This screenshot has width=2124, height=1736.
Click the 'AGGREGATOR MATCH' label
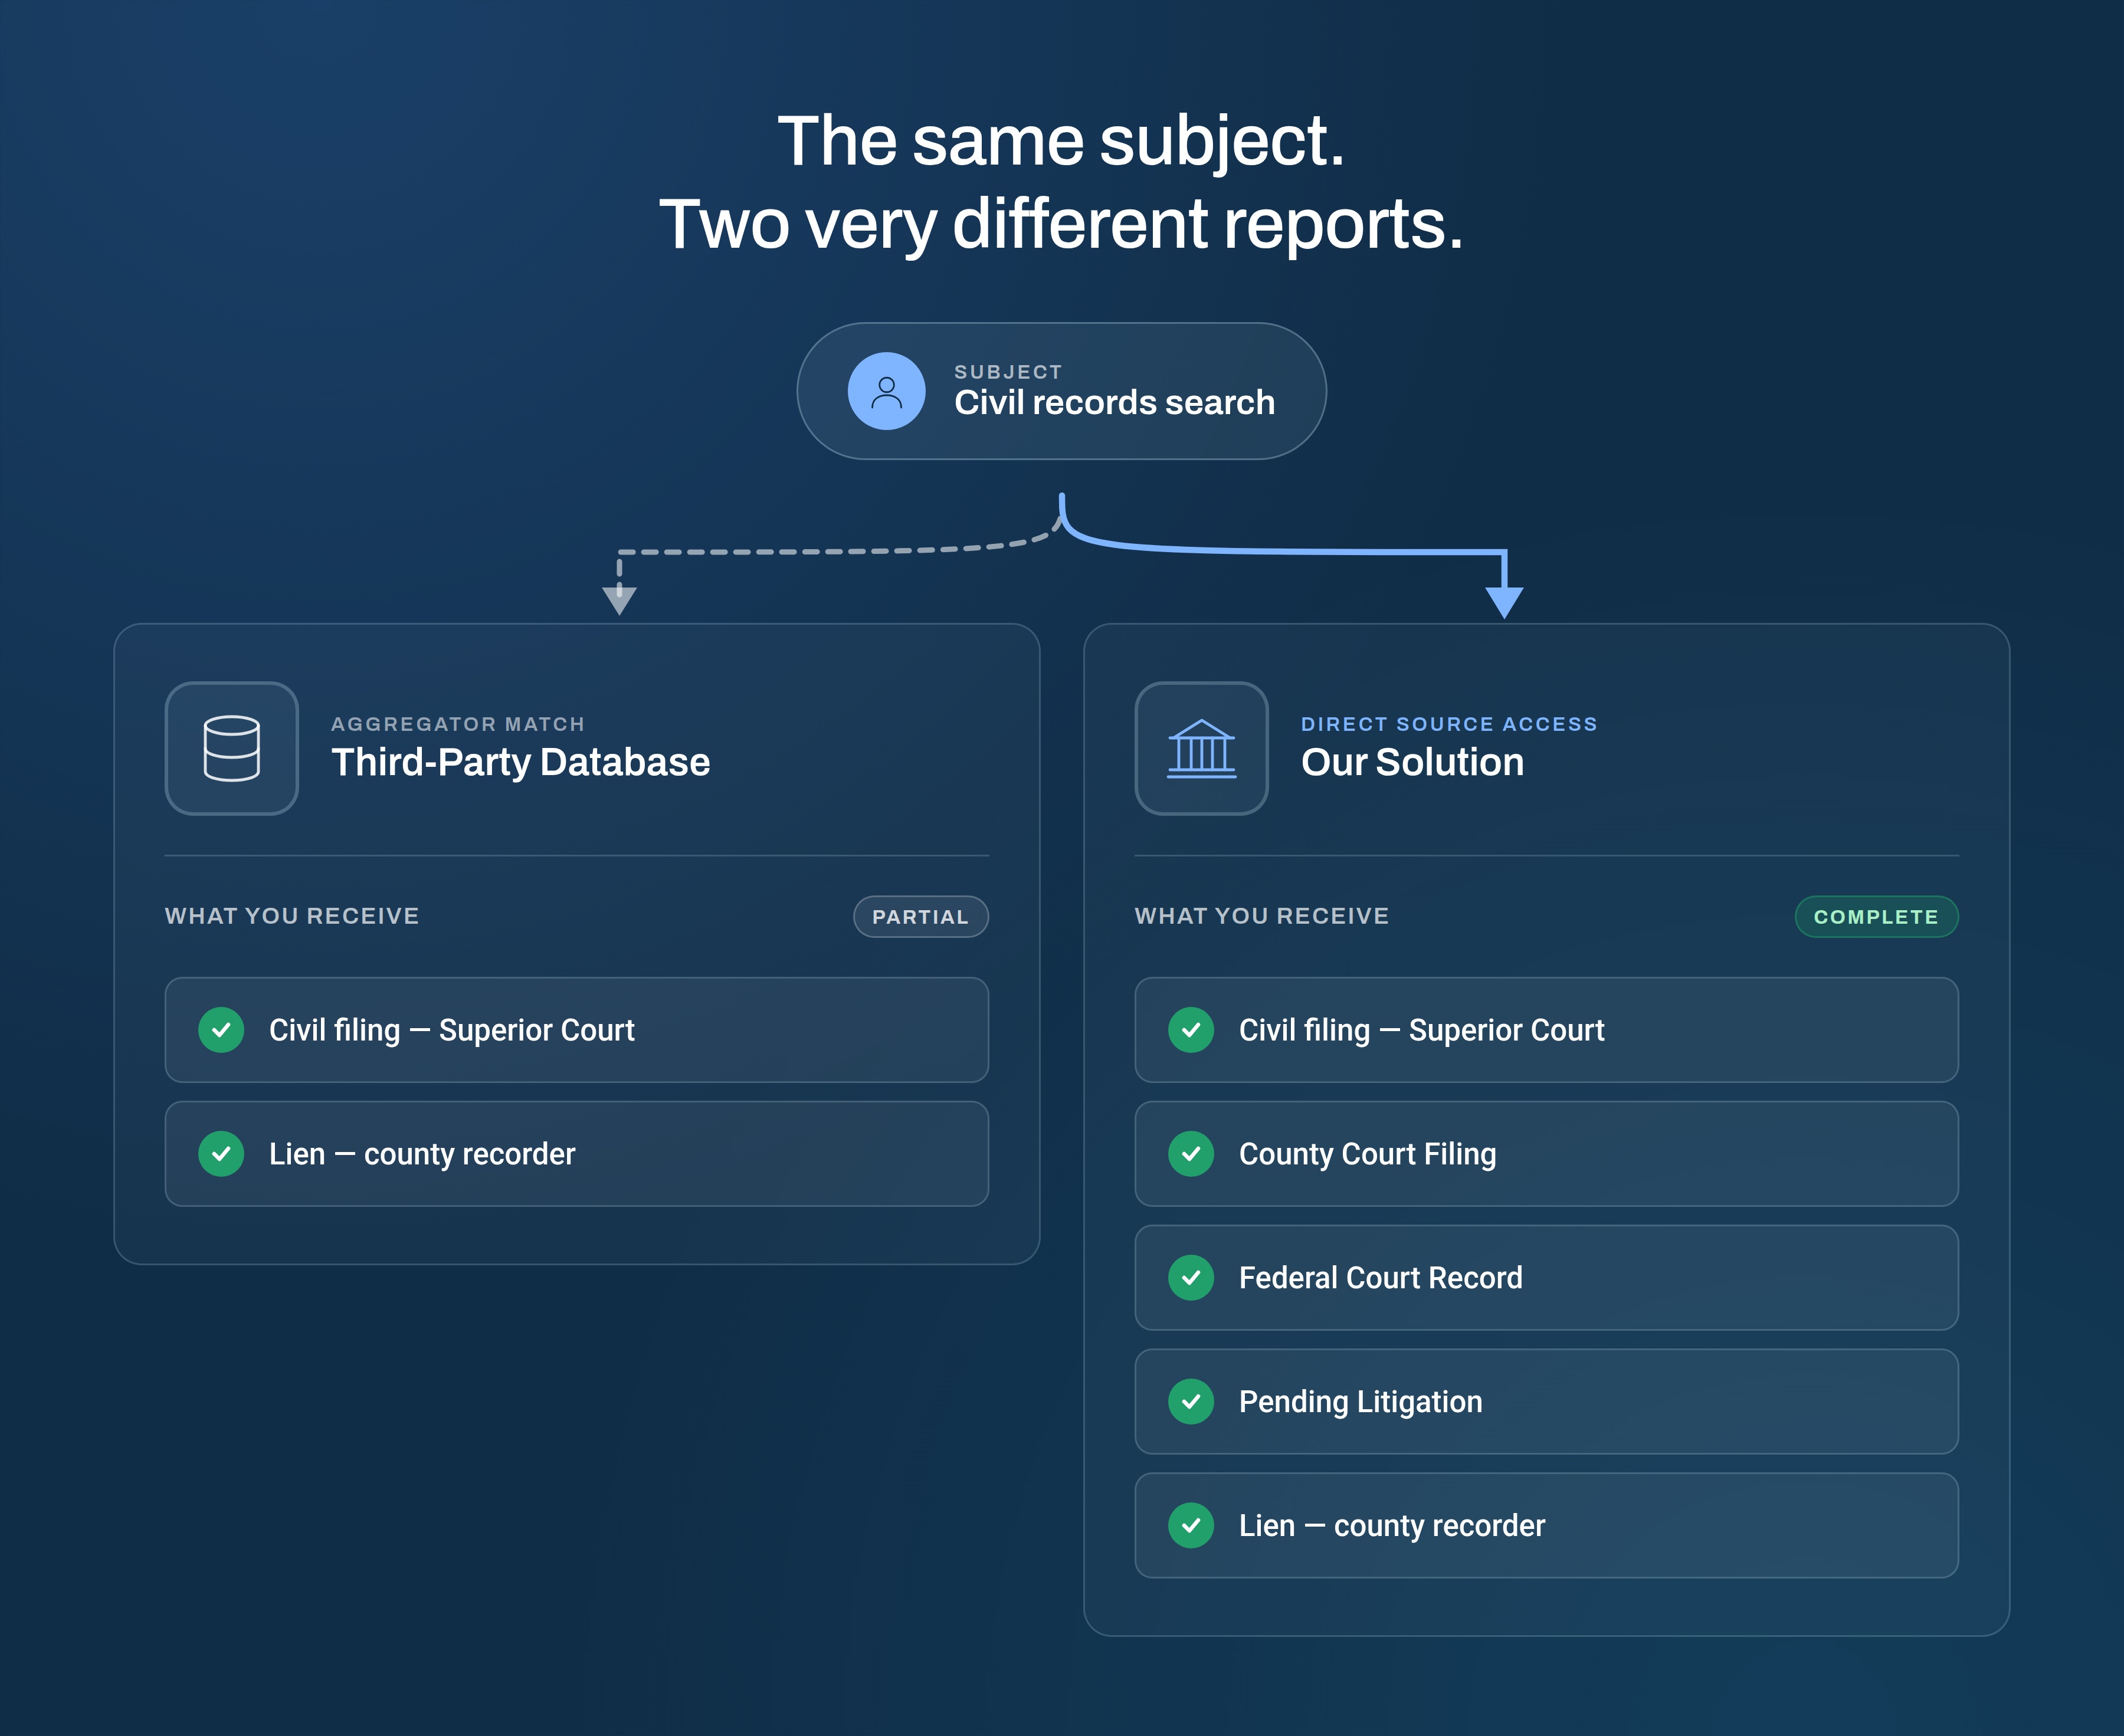(x=458, y=724)
